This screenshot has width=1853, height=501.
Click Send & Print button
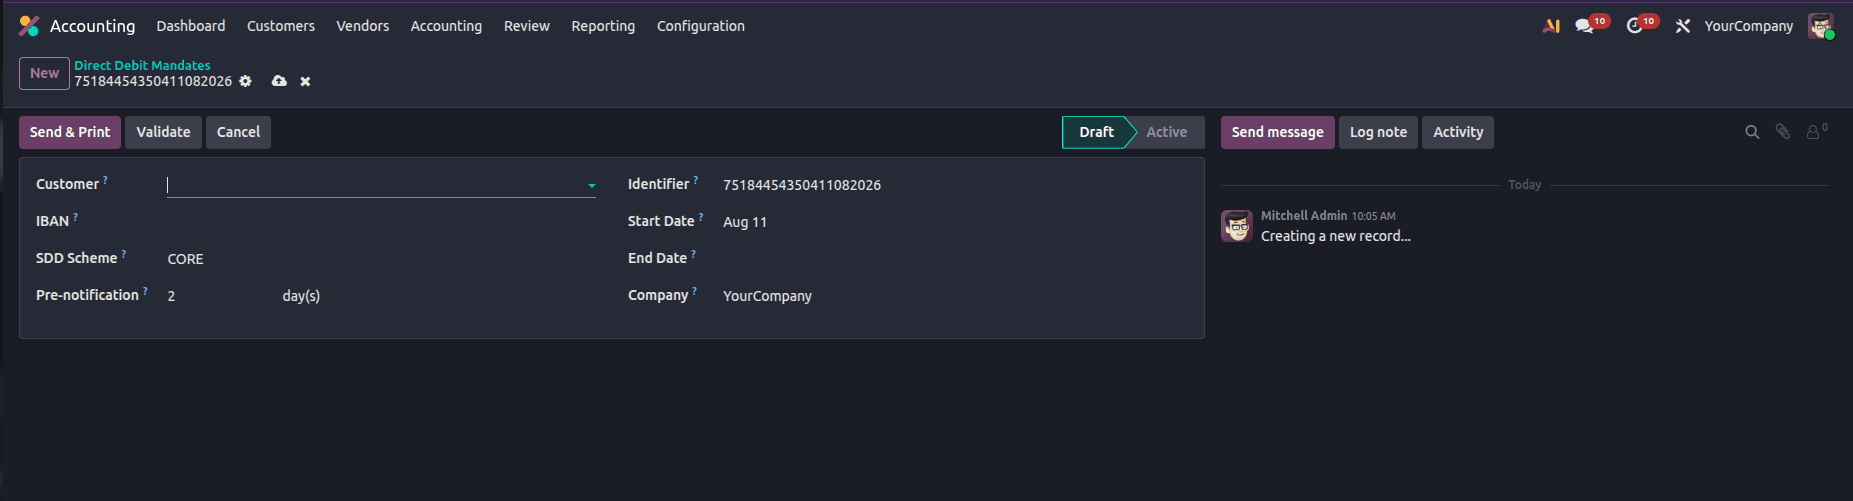click(x=70, y=132)
